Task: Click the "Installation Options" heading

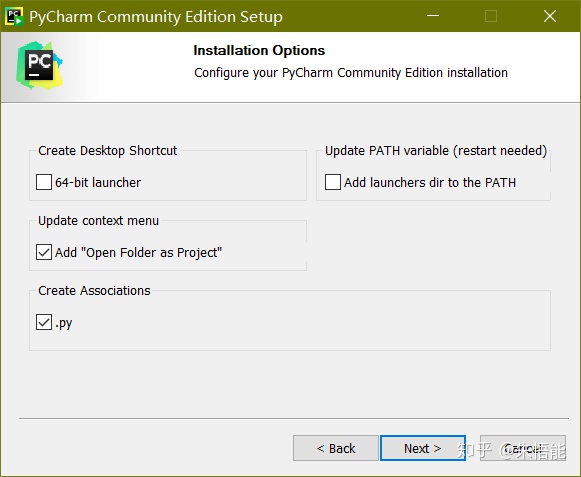Action: coord(259,50)
